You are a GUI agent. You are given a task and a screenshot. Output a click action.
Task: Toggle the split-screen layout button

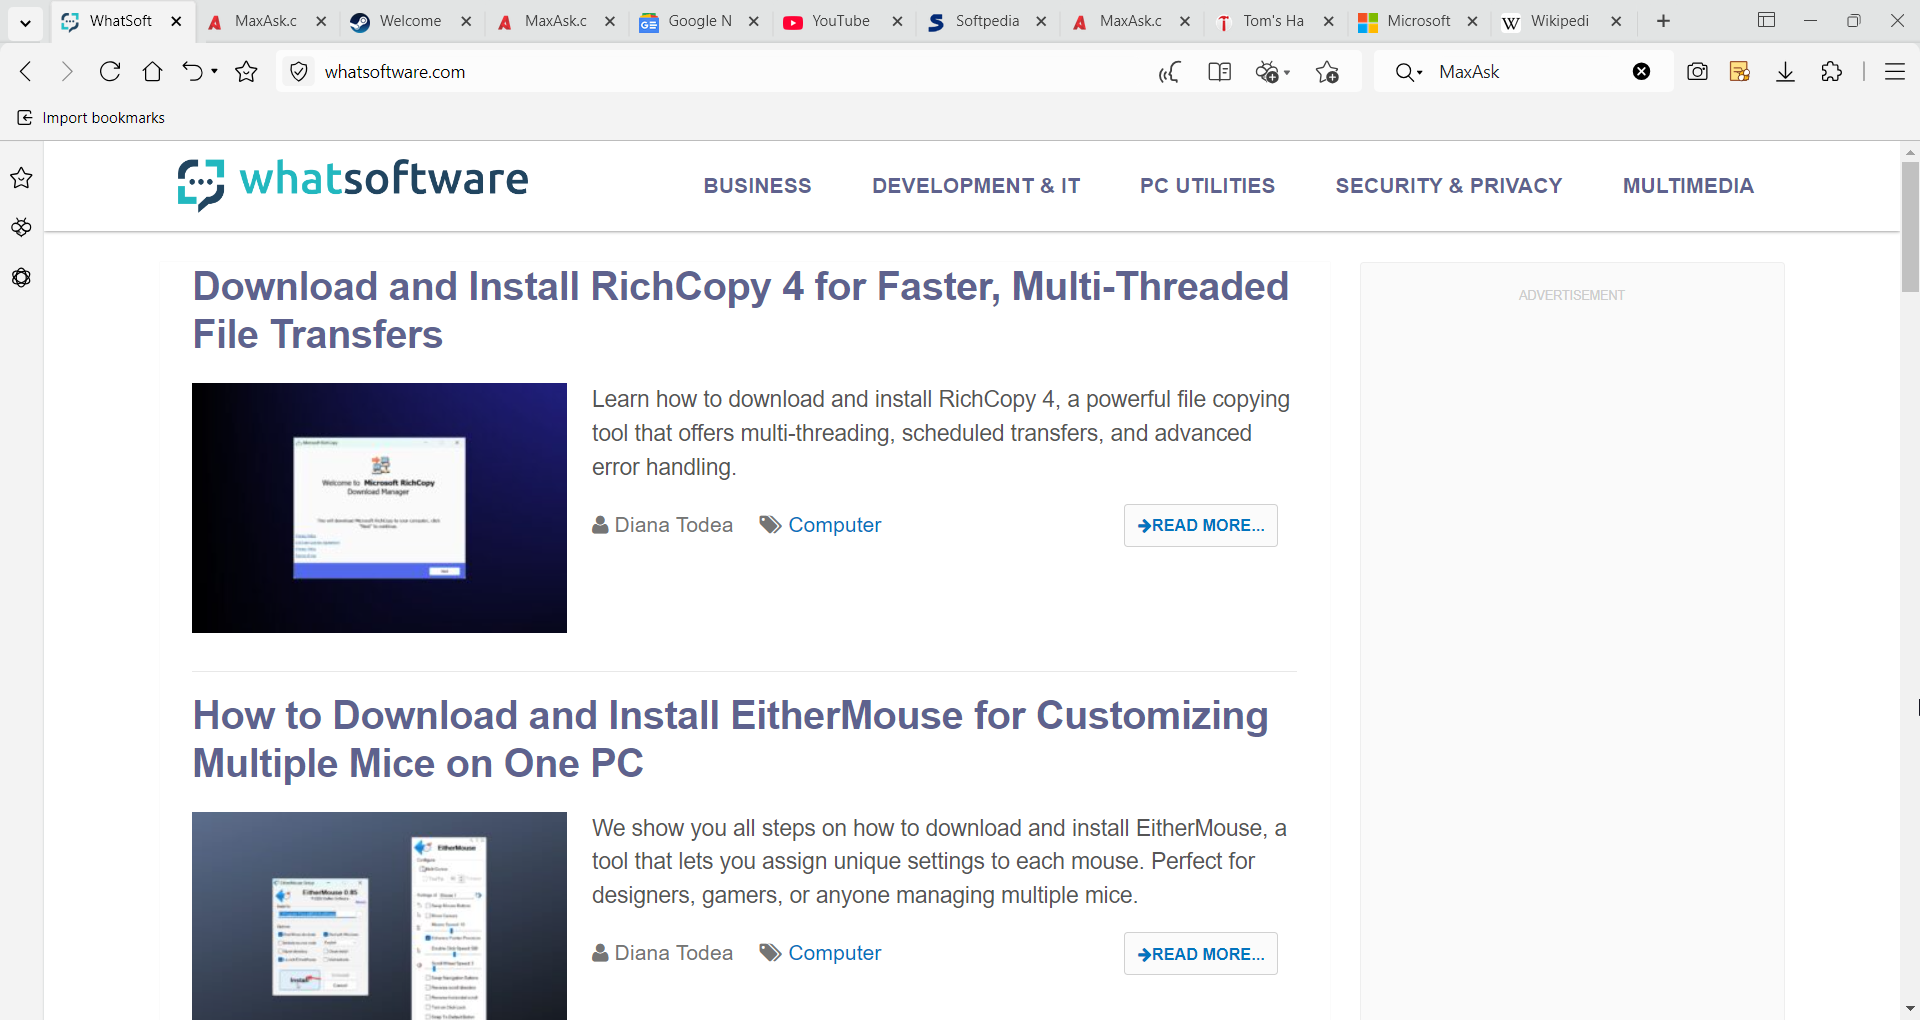[1766, 20]
